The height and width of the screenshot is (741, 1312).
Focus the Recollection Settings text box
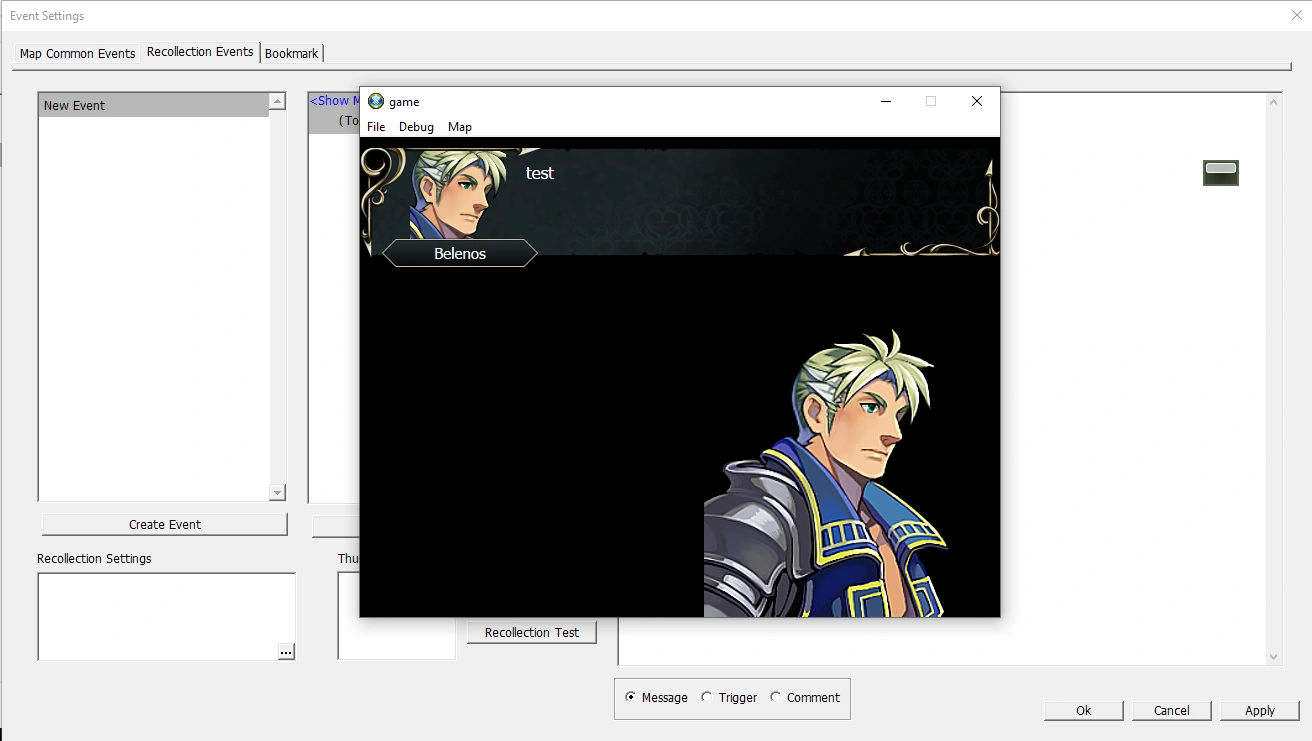click(166, 616)
